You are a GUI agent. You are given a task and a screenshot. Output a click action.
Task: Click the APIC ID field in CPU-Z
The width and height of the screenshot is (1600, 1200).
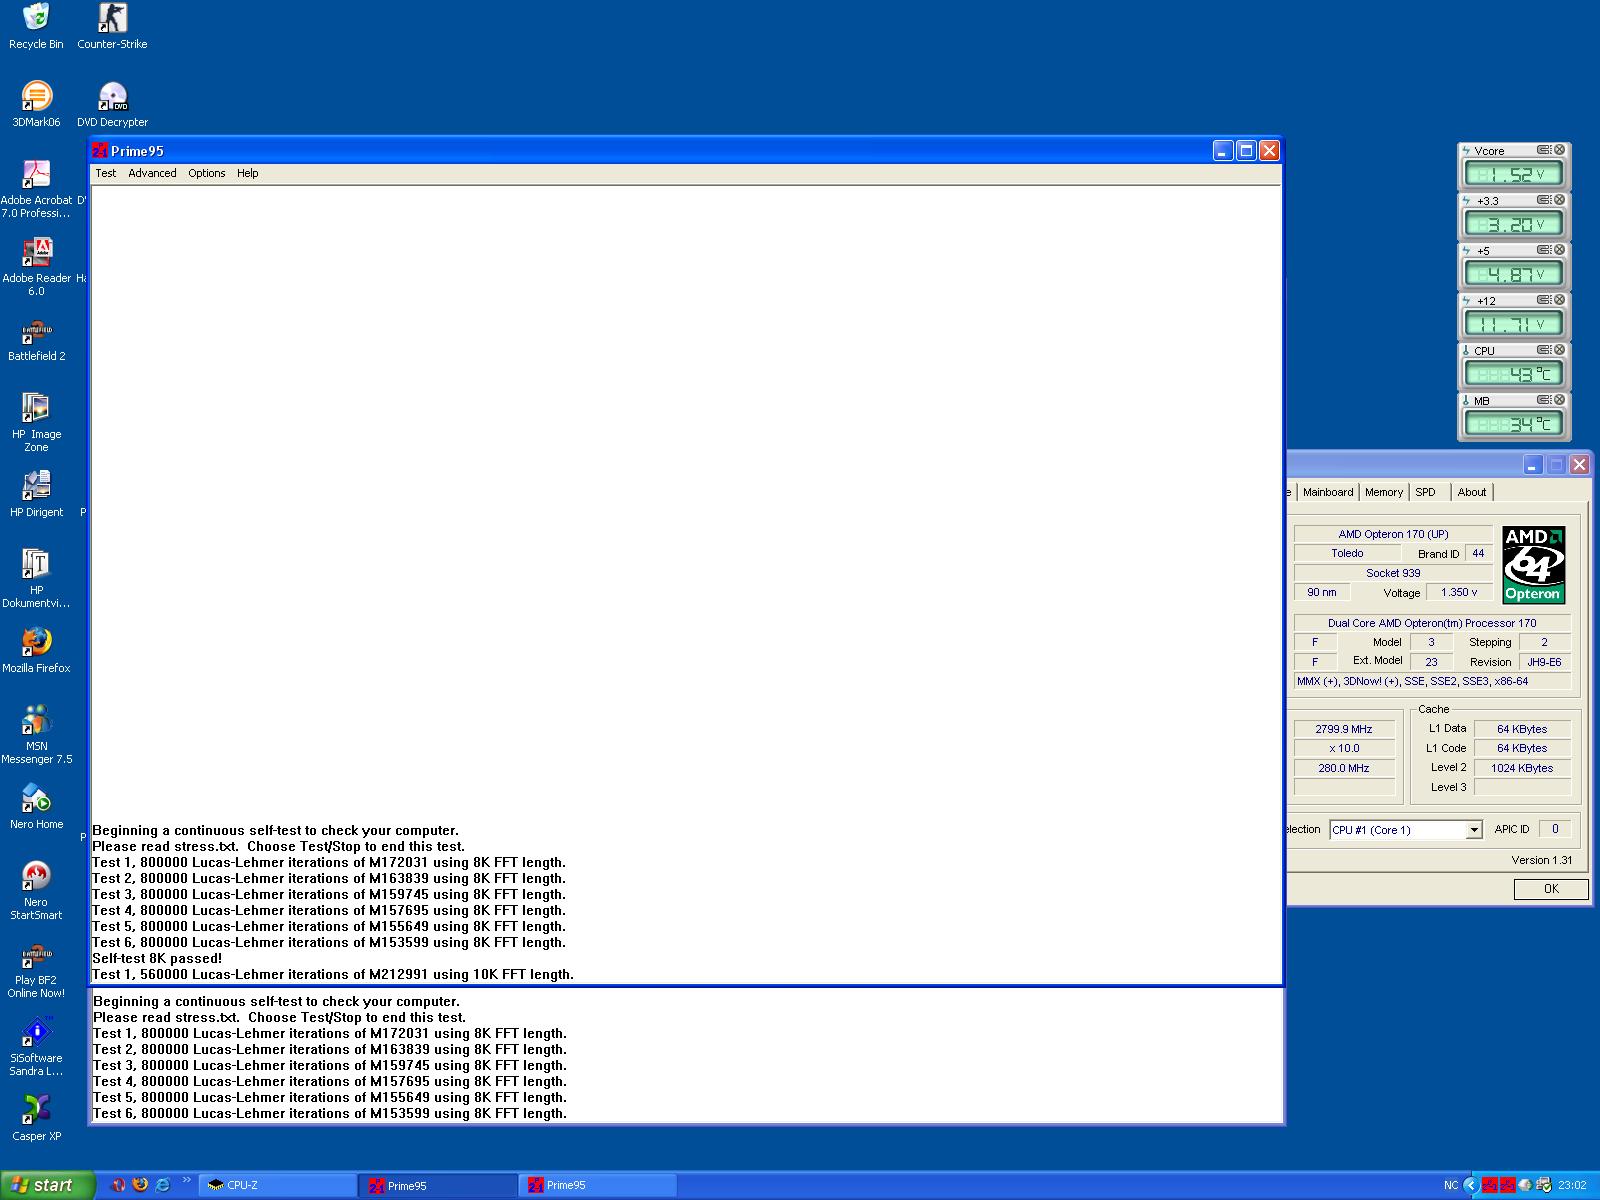[x=1554, y=829]
